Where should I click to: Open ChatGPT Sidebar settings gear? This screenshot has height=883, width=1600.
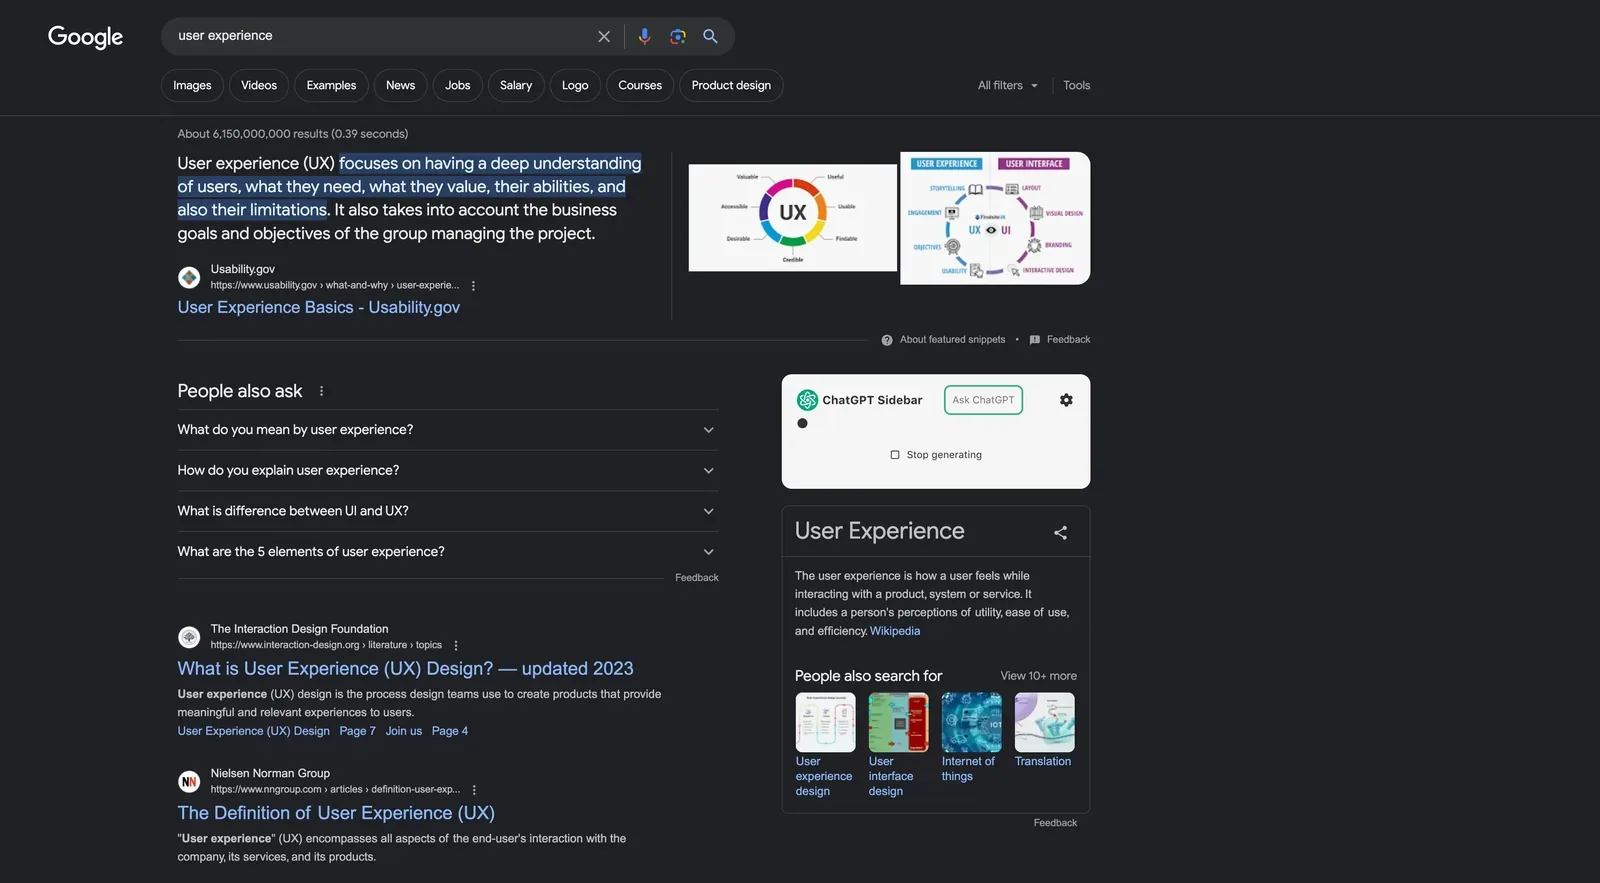(1066, 400)
